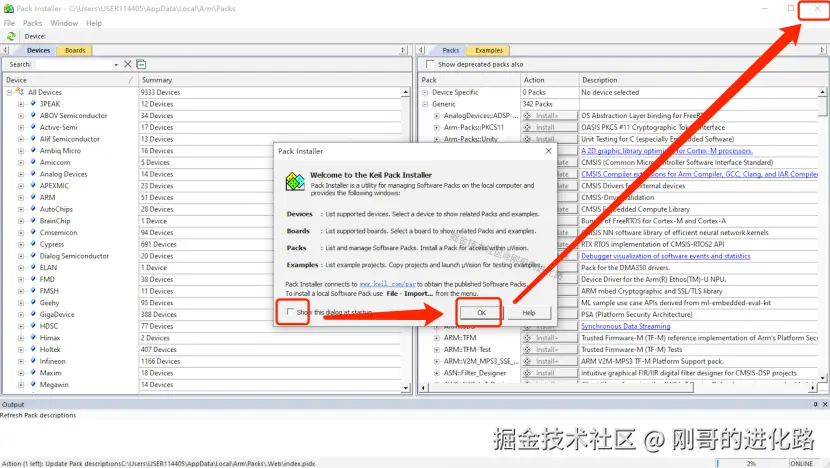Click the AutoChips vendor icon
Image resolution: width=830 pixels, height=468 pixels.
tap(33, 209)
